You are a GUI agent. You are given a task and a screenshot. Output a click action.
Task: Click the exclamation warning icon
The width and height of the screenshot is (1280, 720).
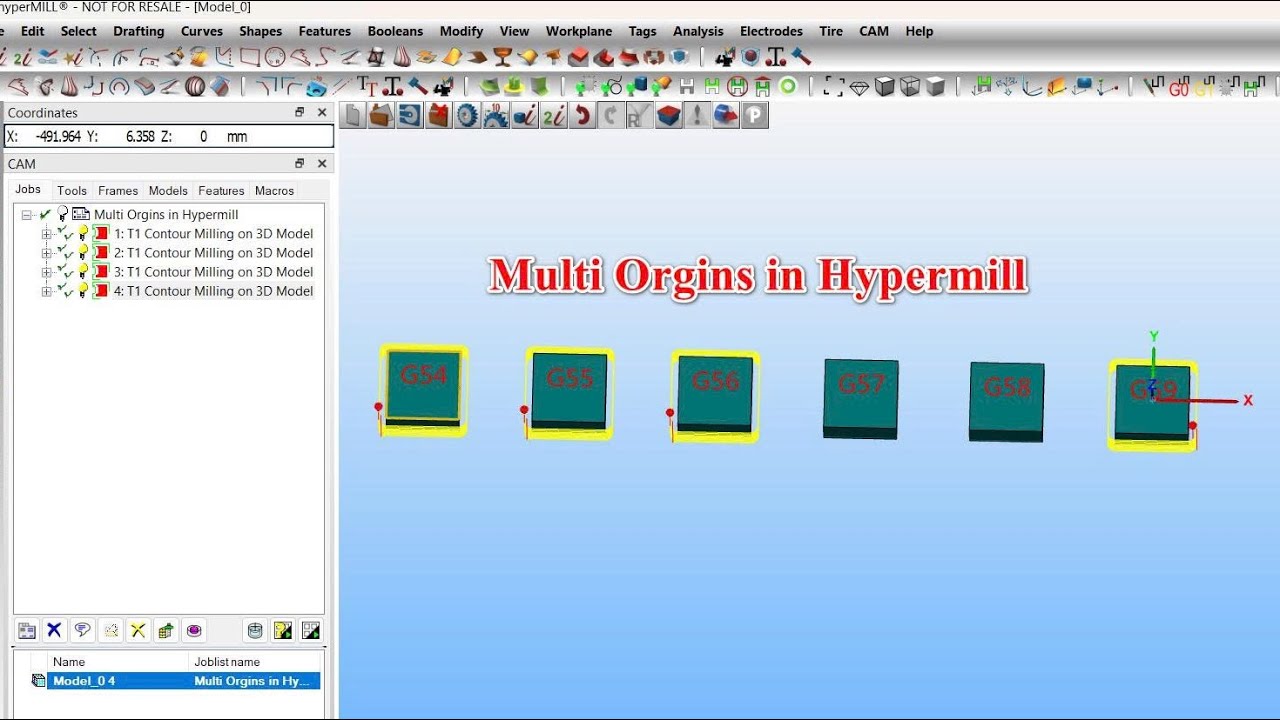coord(698,116)
